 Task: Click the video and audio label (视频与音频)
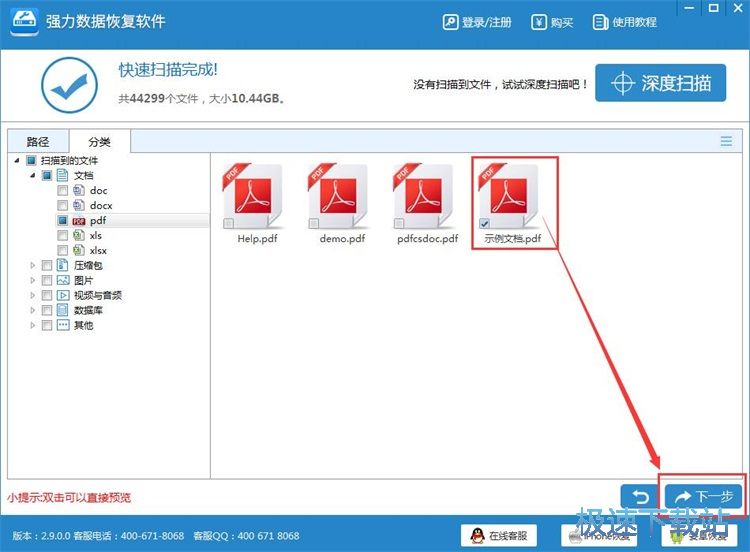[x=98, y=295]
